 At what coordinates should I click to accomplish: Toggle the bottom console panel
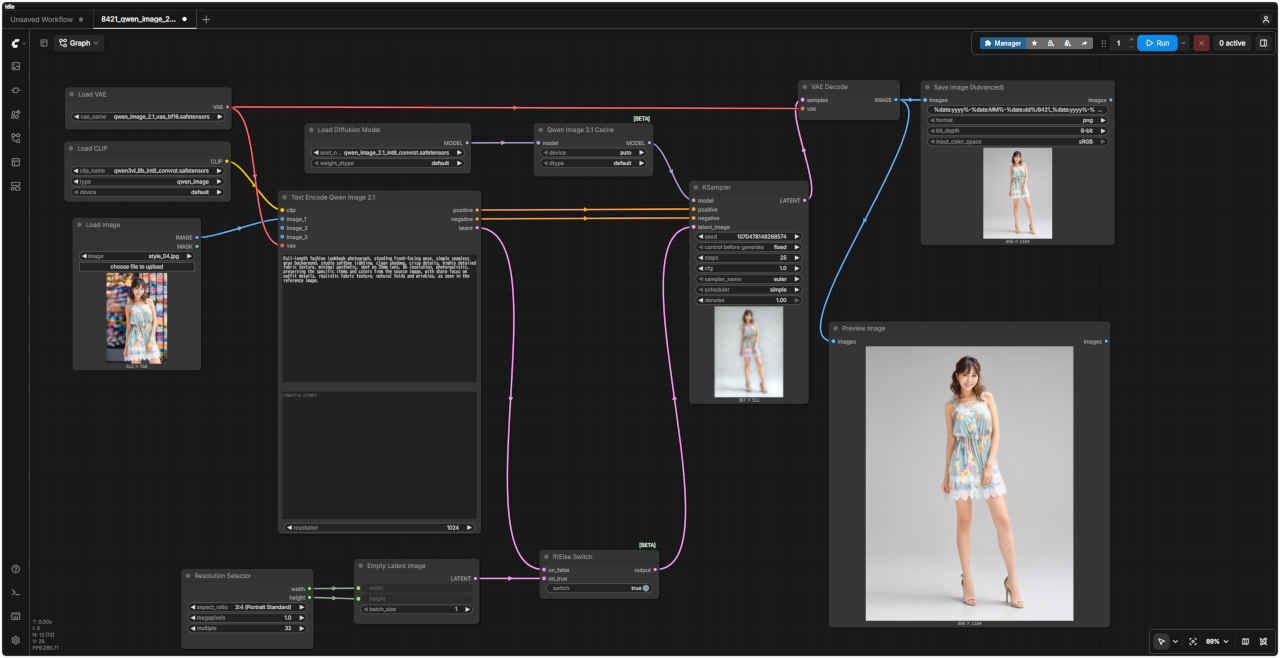(x=16, y=592)
